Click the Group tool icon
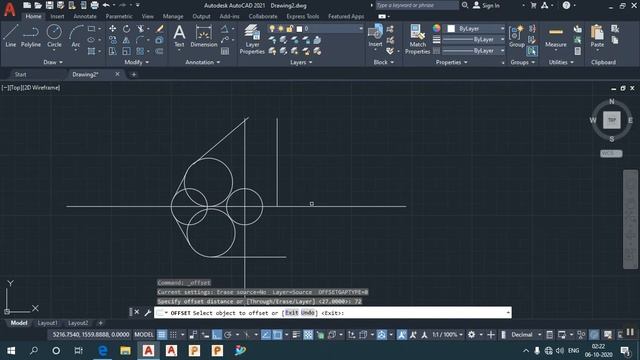Image resolution: width=640 pixels, height=360 pixels. [517, 36]
